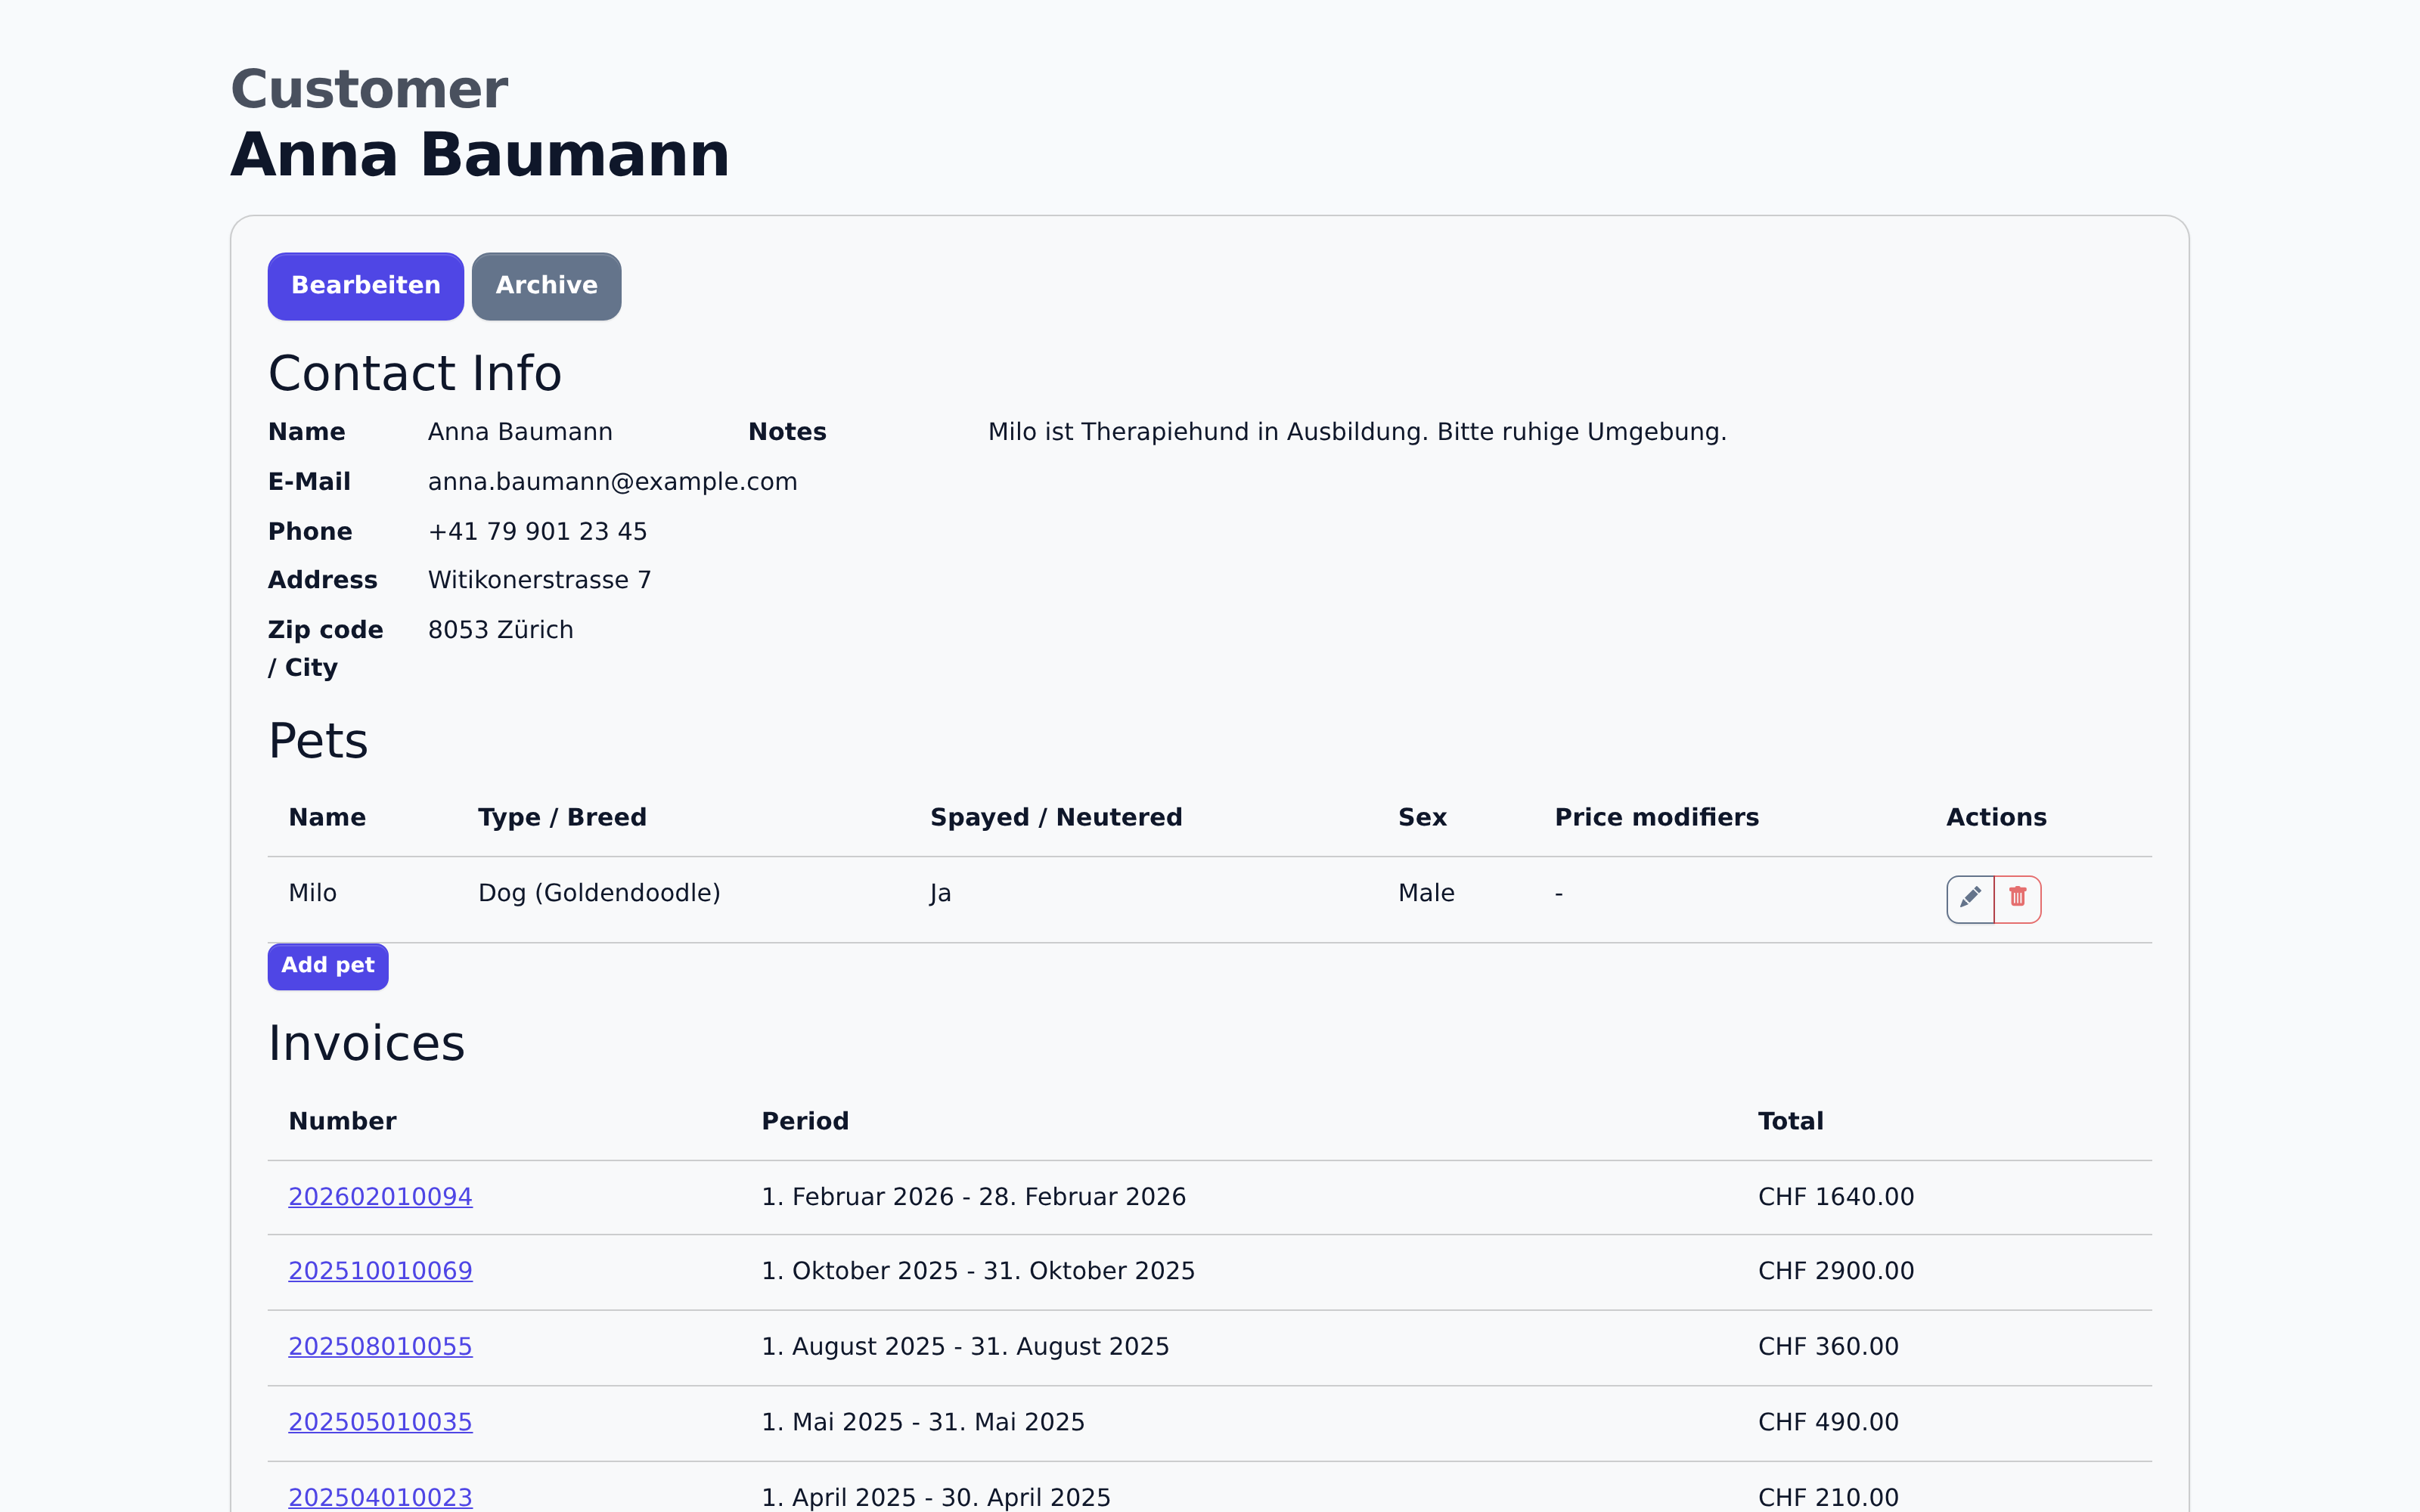Click the Period column header
The width and height of the screenshot is (2420, 1512).
coord(805,1121)
